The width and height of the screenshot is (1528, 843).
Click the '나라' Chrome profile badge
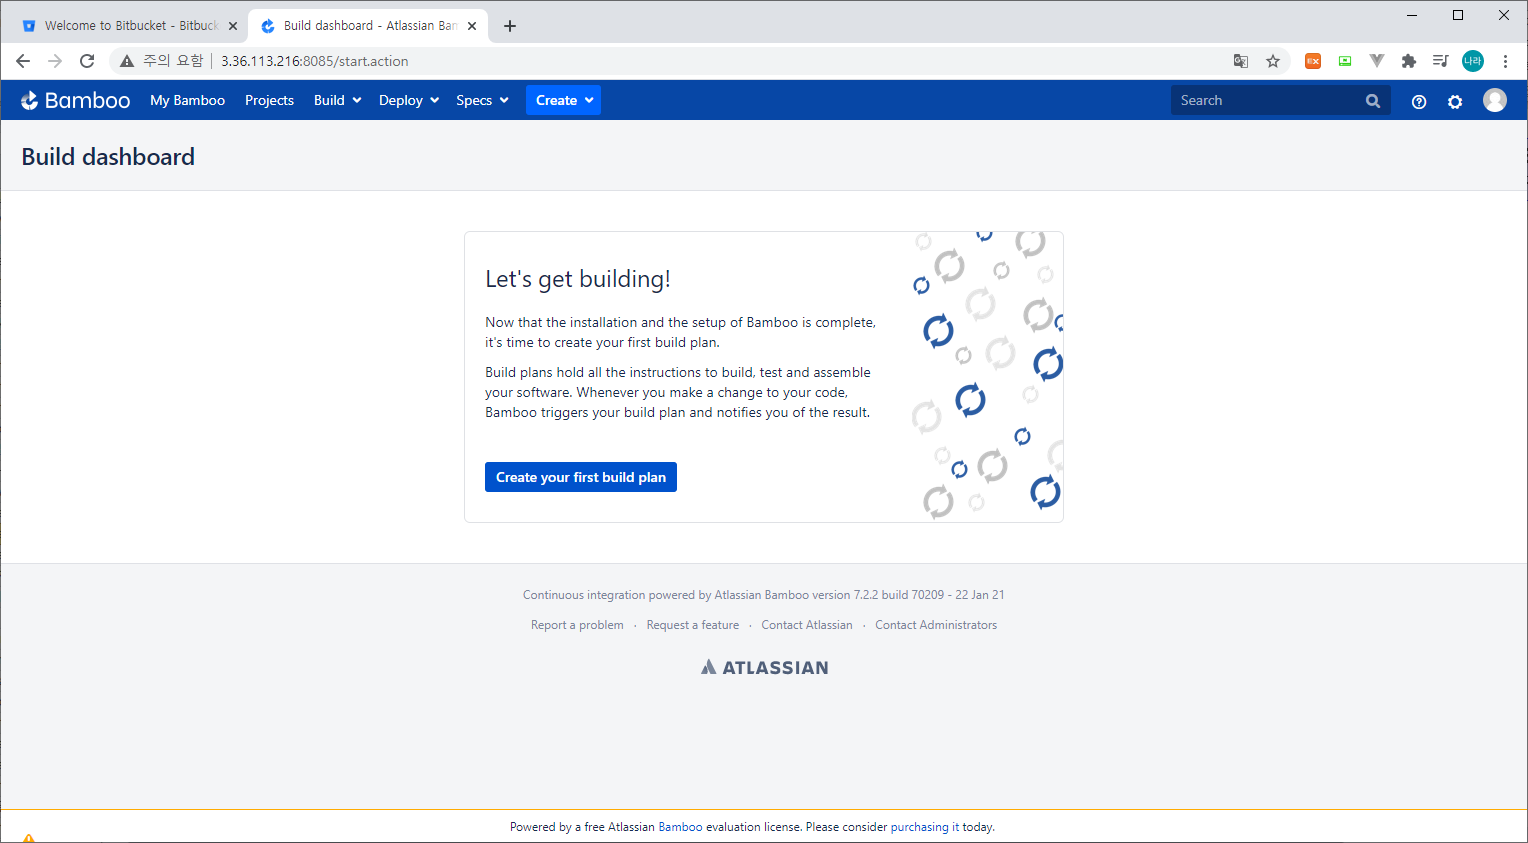click(1472, 61)
